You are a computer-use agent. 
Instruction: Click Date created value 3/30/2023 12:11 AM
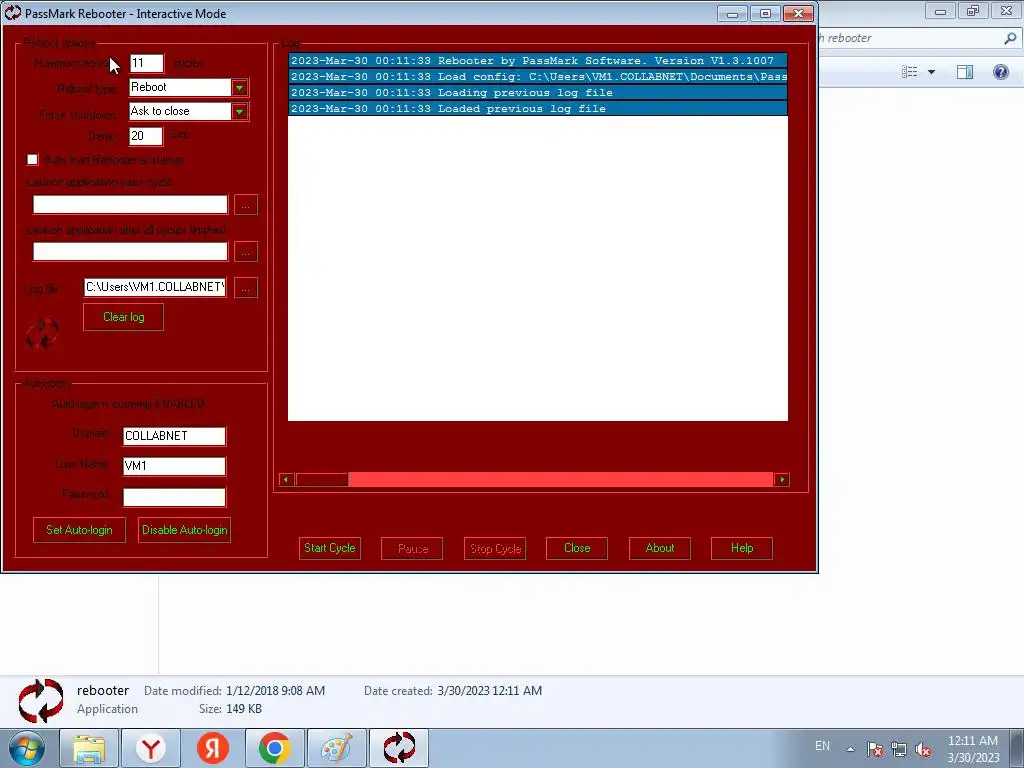[x=490, y=691]
